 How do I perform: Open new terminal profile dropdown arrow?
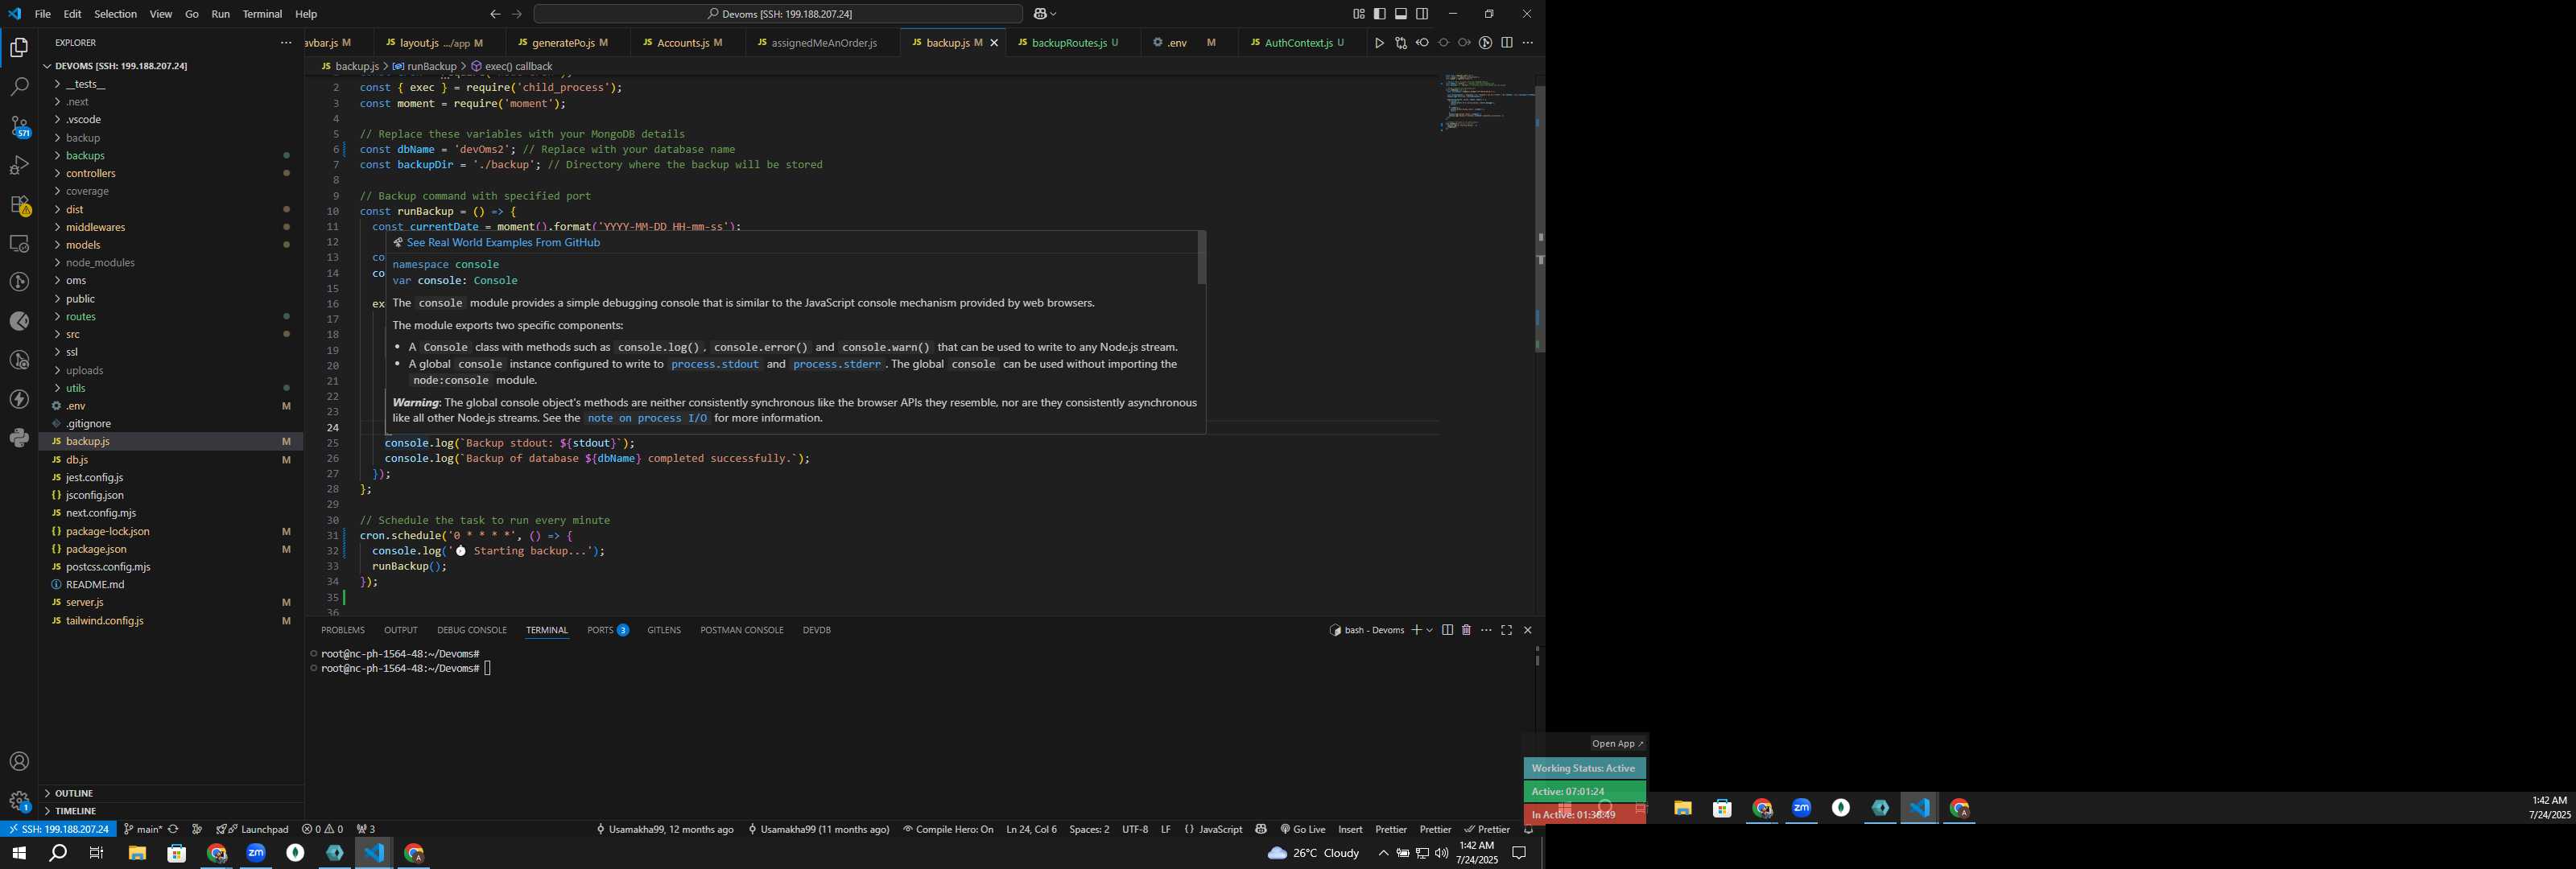1430,630
